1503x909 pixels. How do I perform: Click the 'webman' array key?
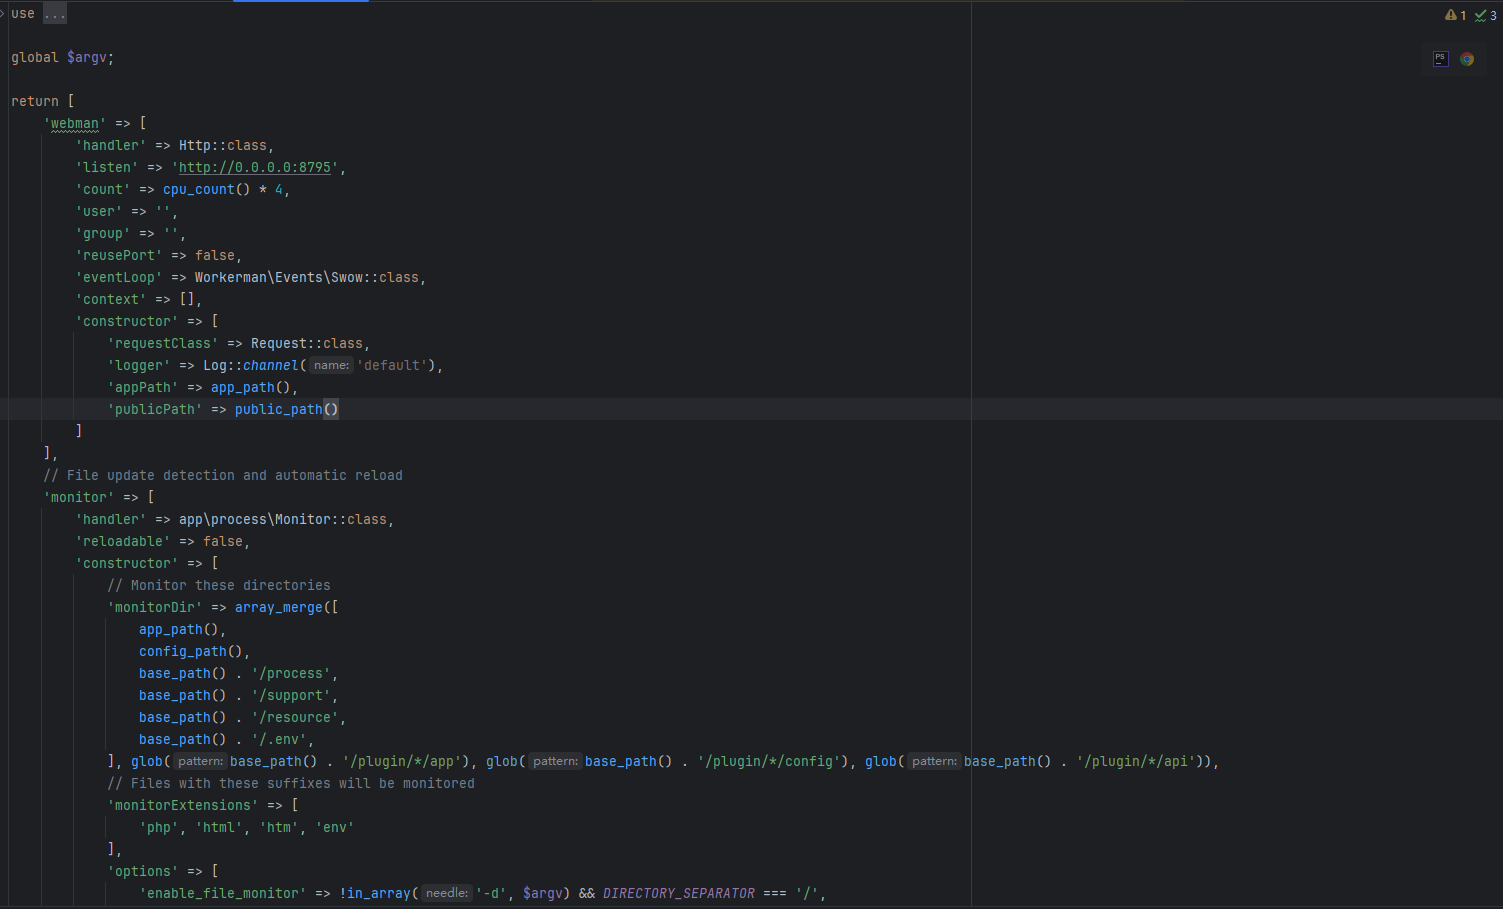pyautogui.click(x=75, y=123)
